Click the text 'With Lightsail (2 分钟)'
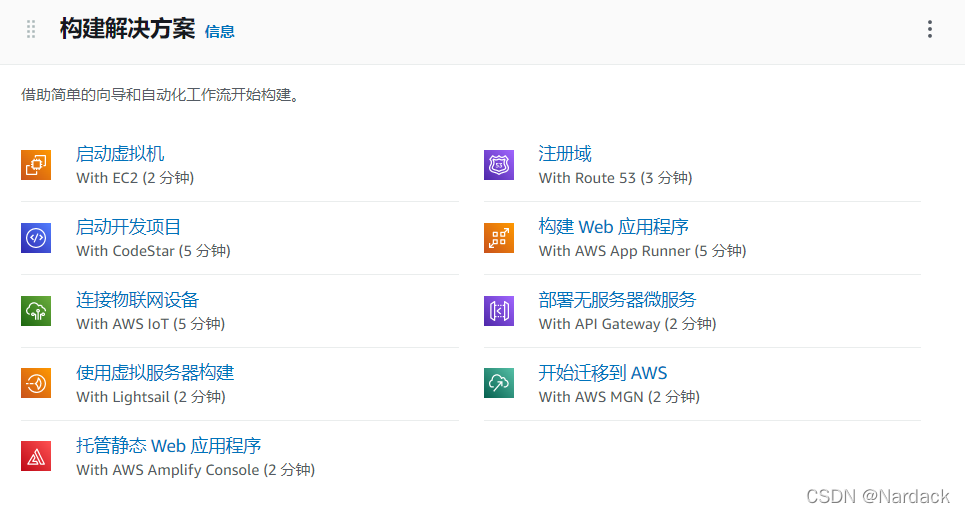This screenshot has height=513, width=965. pyautogui.click(x=151, y=397)
